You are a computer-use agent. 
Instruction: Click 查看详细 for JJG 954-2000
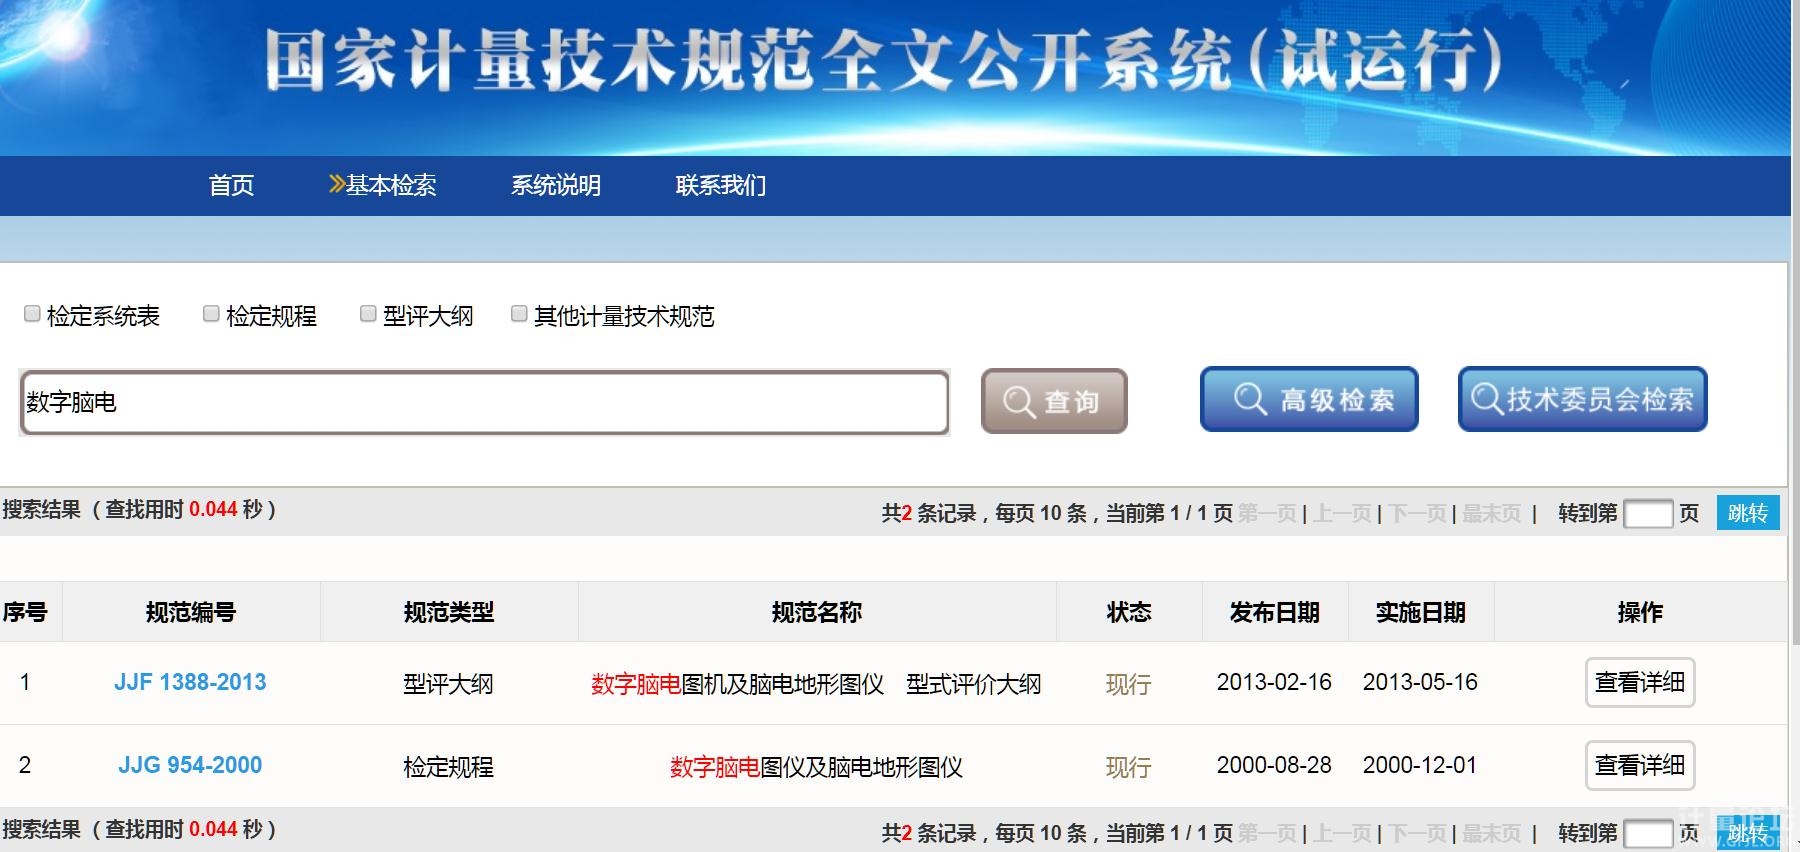tap(1639, 766)
